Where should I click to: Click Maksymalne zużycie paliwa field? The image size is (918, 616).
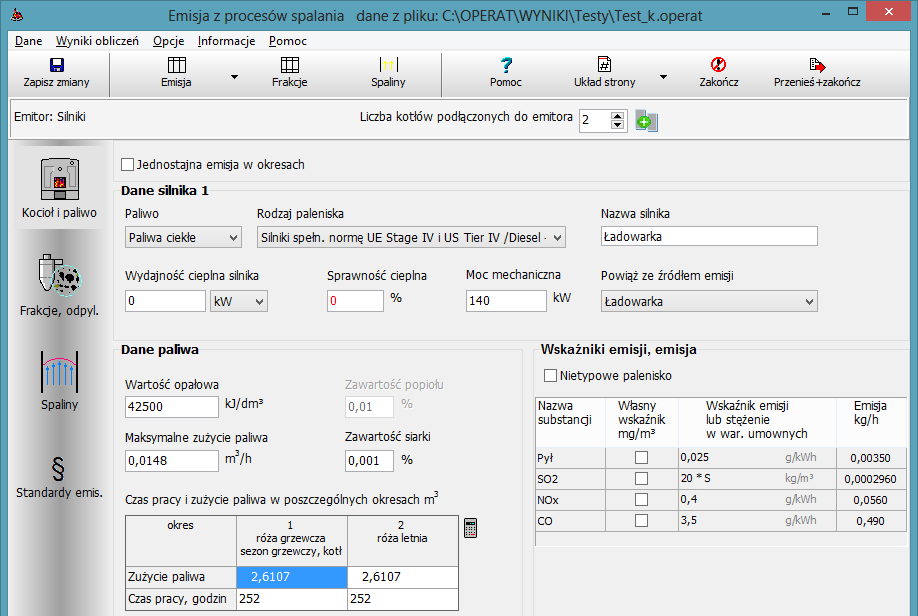tap(172, 461)
